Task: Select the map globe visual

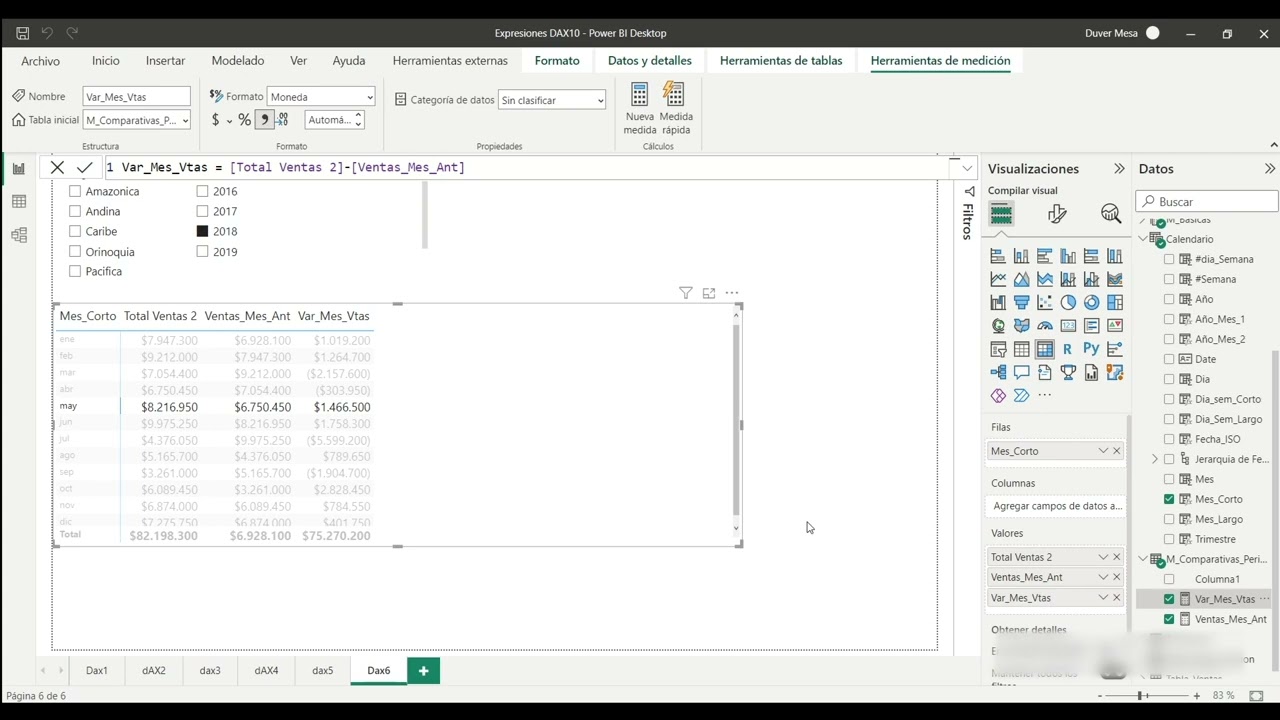Action: tap(998, 325)
